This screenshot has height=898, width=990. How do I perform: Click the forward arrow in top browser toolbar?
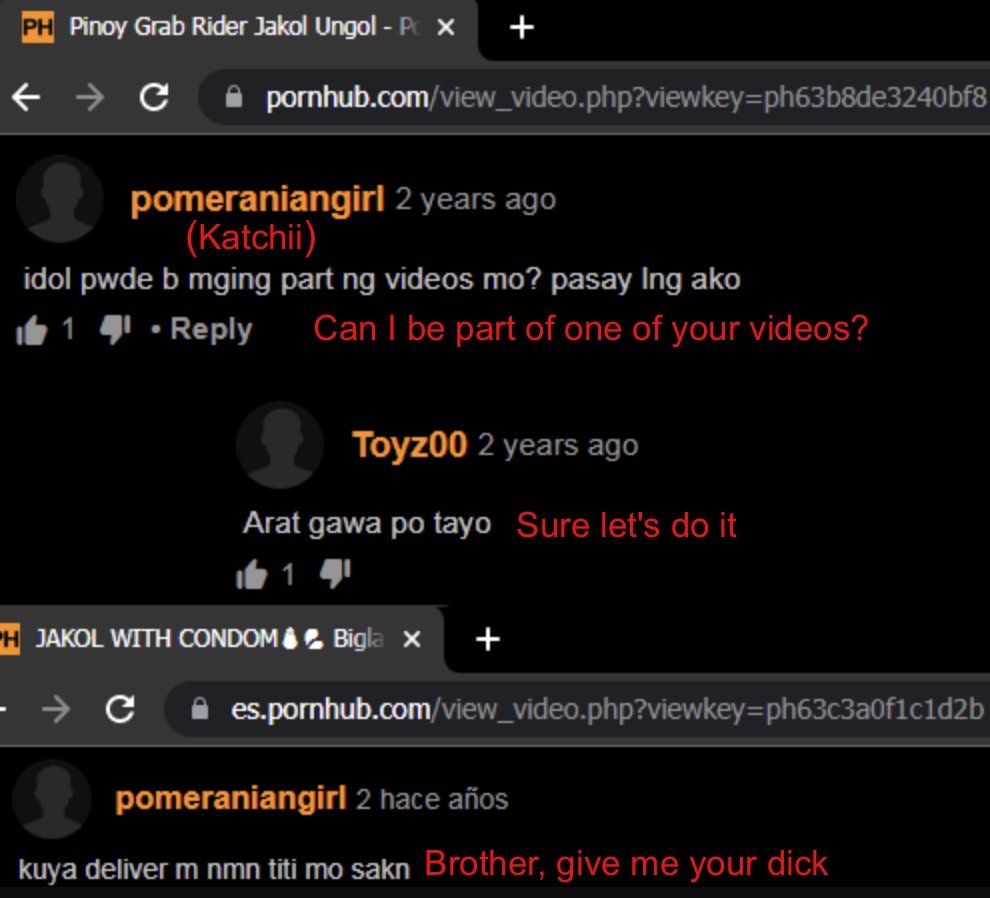tap(90, 97)
